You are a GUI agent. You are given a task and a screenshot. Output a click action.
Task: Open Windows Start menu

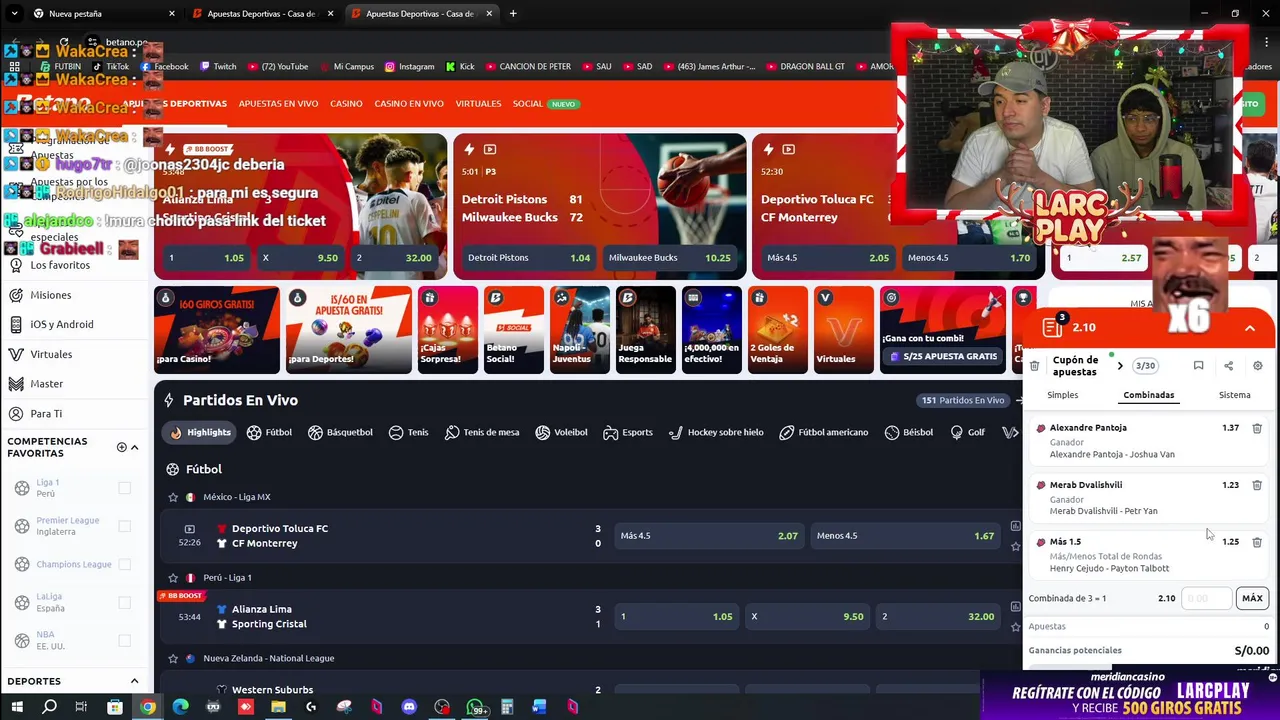point(17,708)
